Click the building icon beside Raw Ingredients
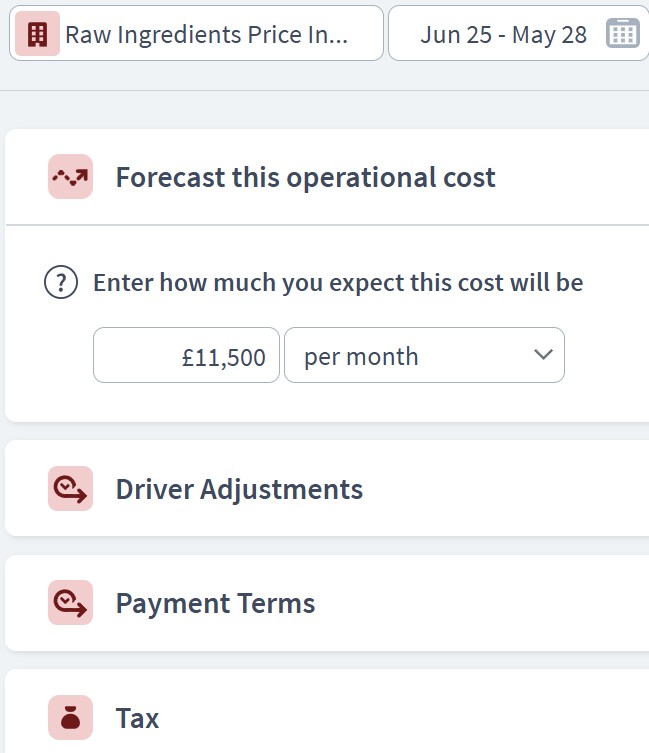Image resolution: width=649 pixels, height=753 pixels. (x=37, y=34)
